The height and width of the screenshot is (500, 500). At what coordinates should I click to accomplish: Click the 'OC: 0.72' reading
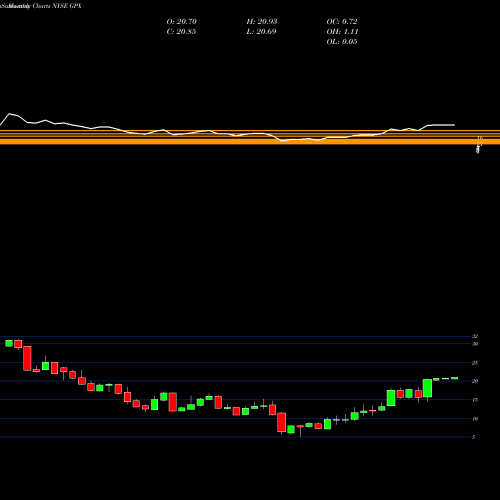pos(342,22)
